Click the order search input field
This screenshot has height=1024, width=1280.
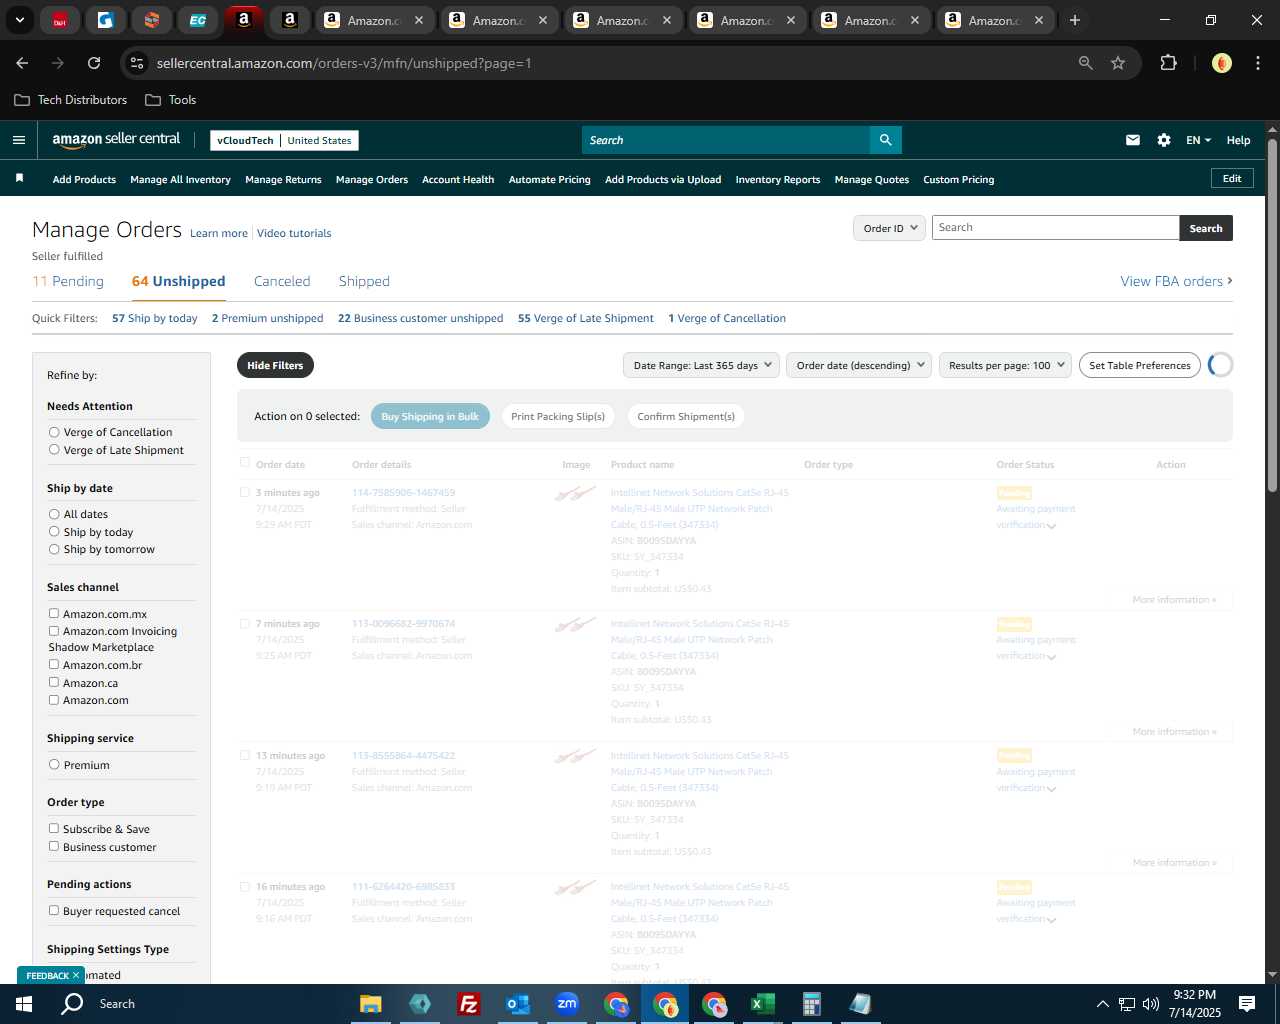pos(1055,228)
